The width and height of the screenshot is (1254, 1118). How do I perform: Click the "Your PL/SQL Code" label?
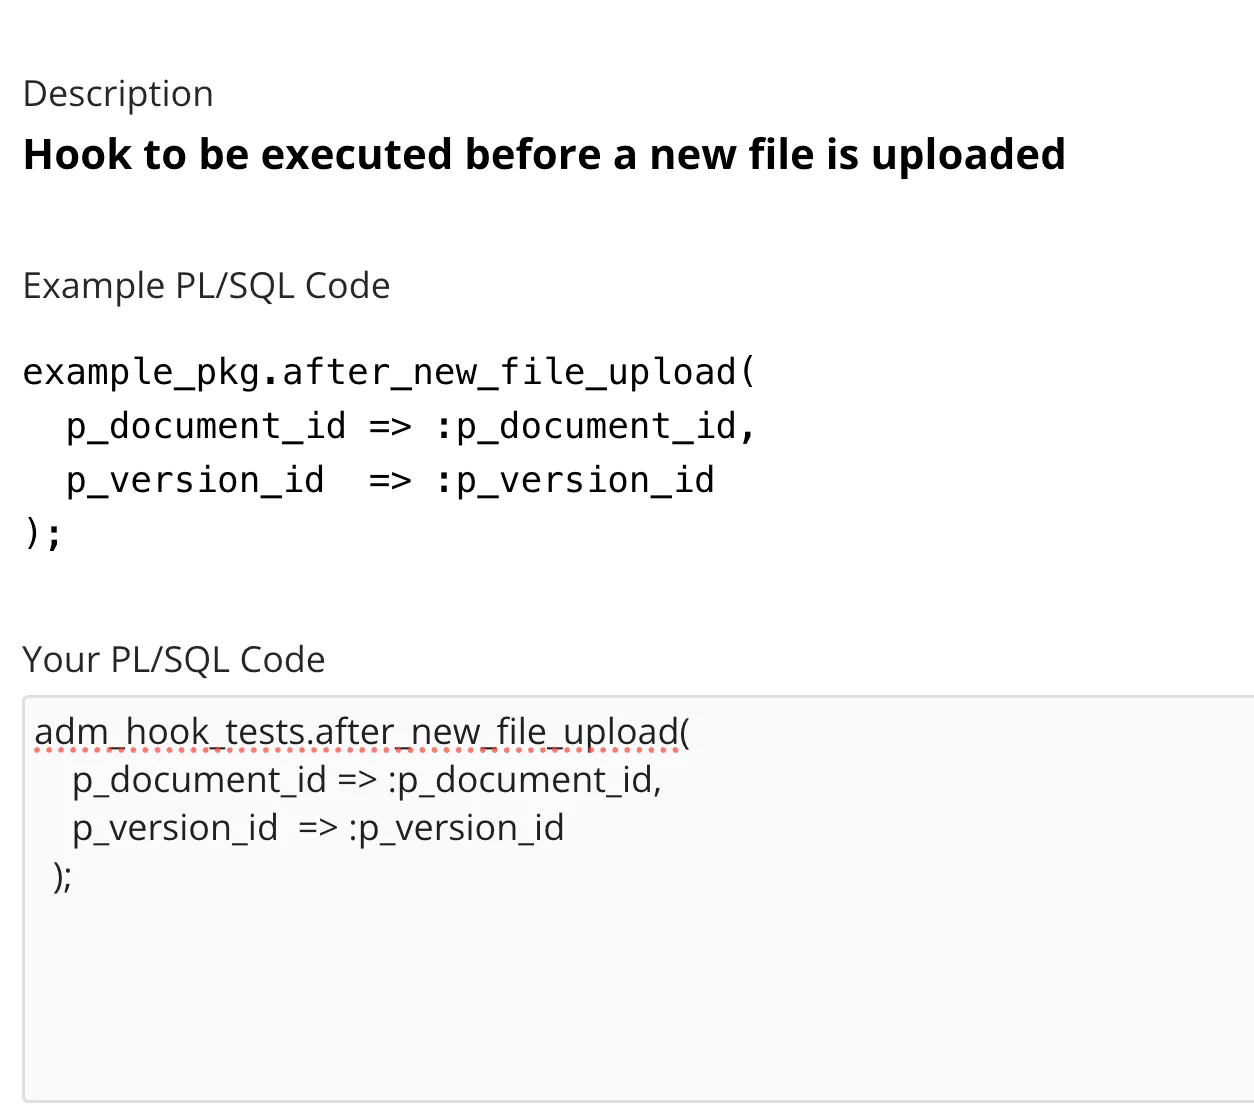pos(174,660)
